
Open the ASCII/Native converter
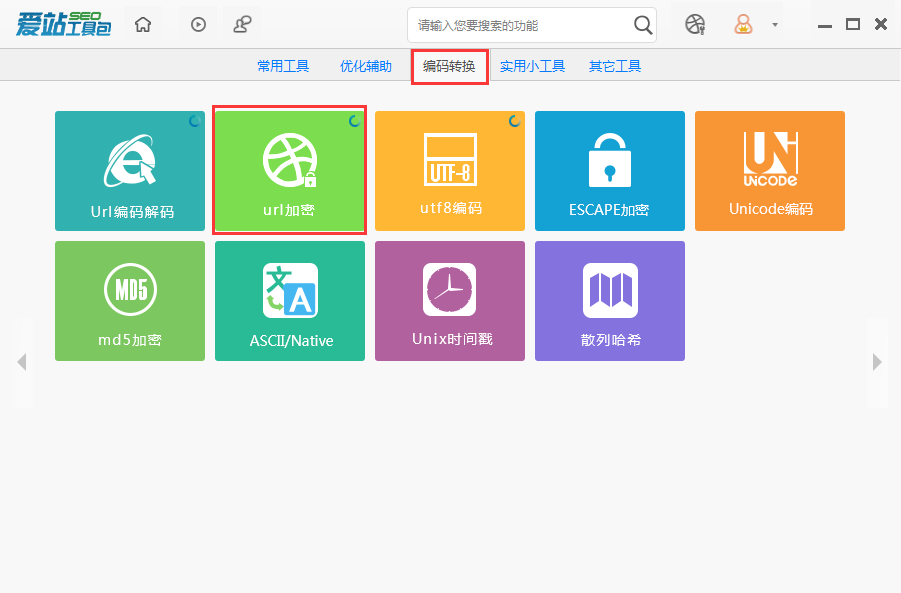pos(289,300)
